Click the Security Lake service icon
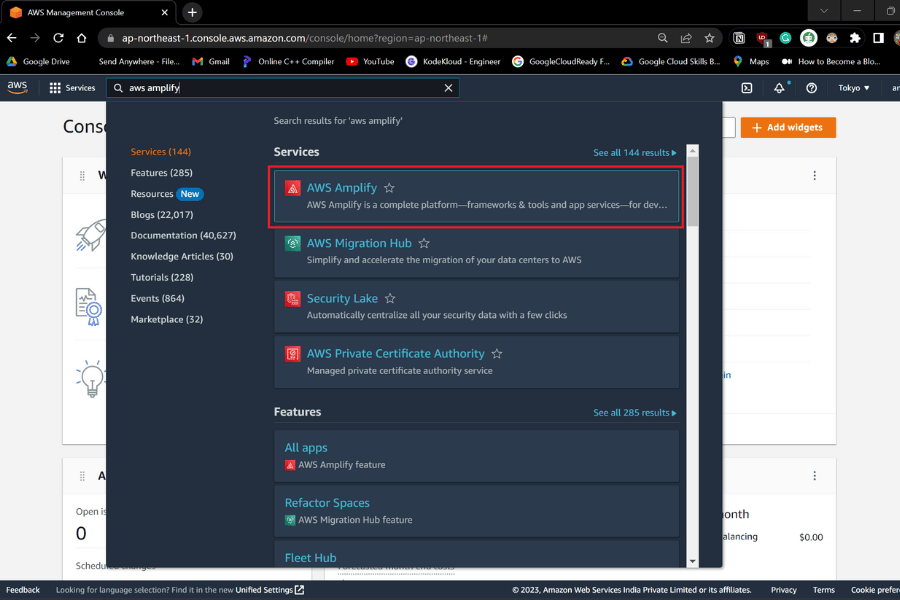 click(x=293, y=299)
